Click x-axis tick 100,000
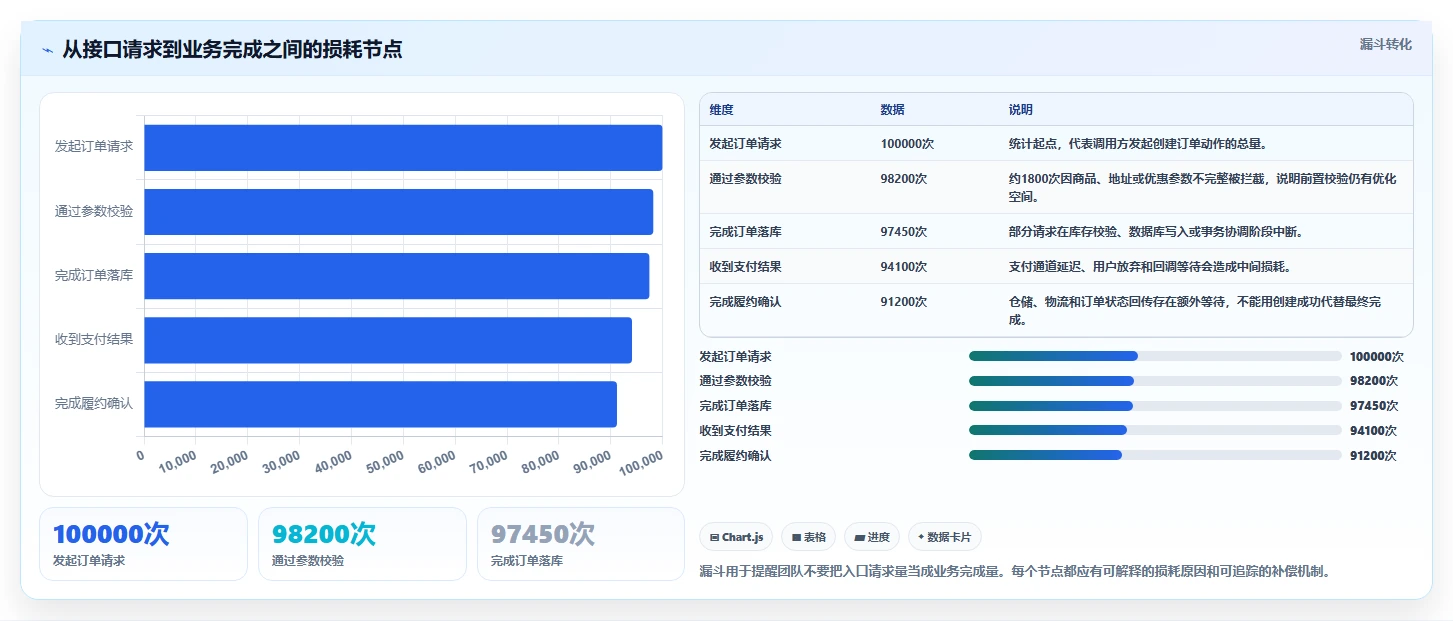1453x621 pixels. pyautogui.click(x=641, y=462)
